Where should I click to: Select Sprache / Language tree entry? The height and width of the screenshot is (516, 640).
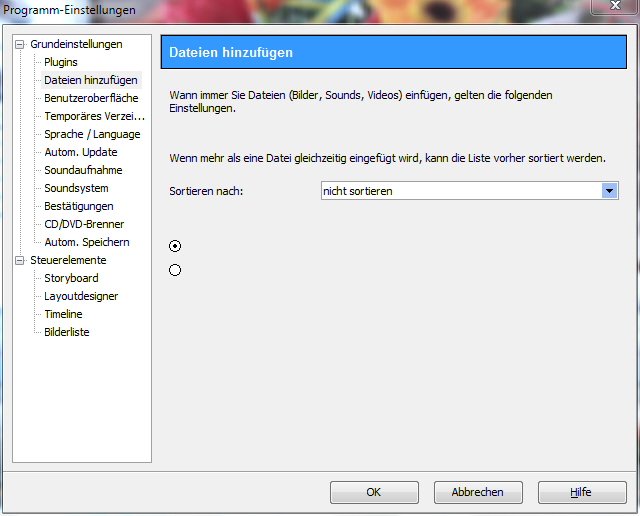[x=92, y=135]
